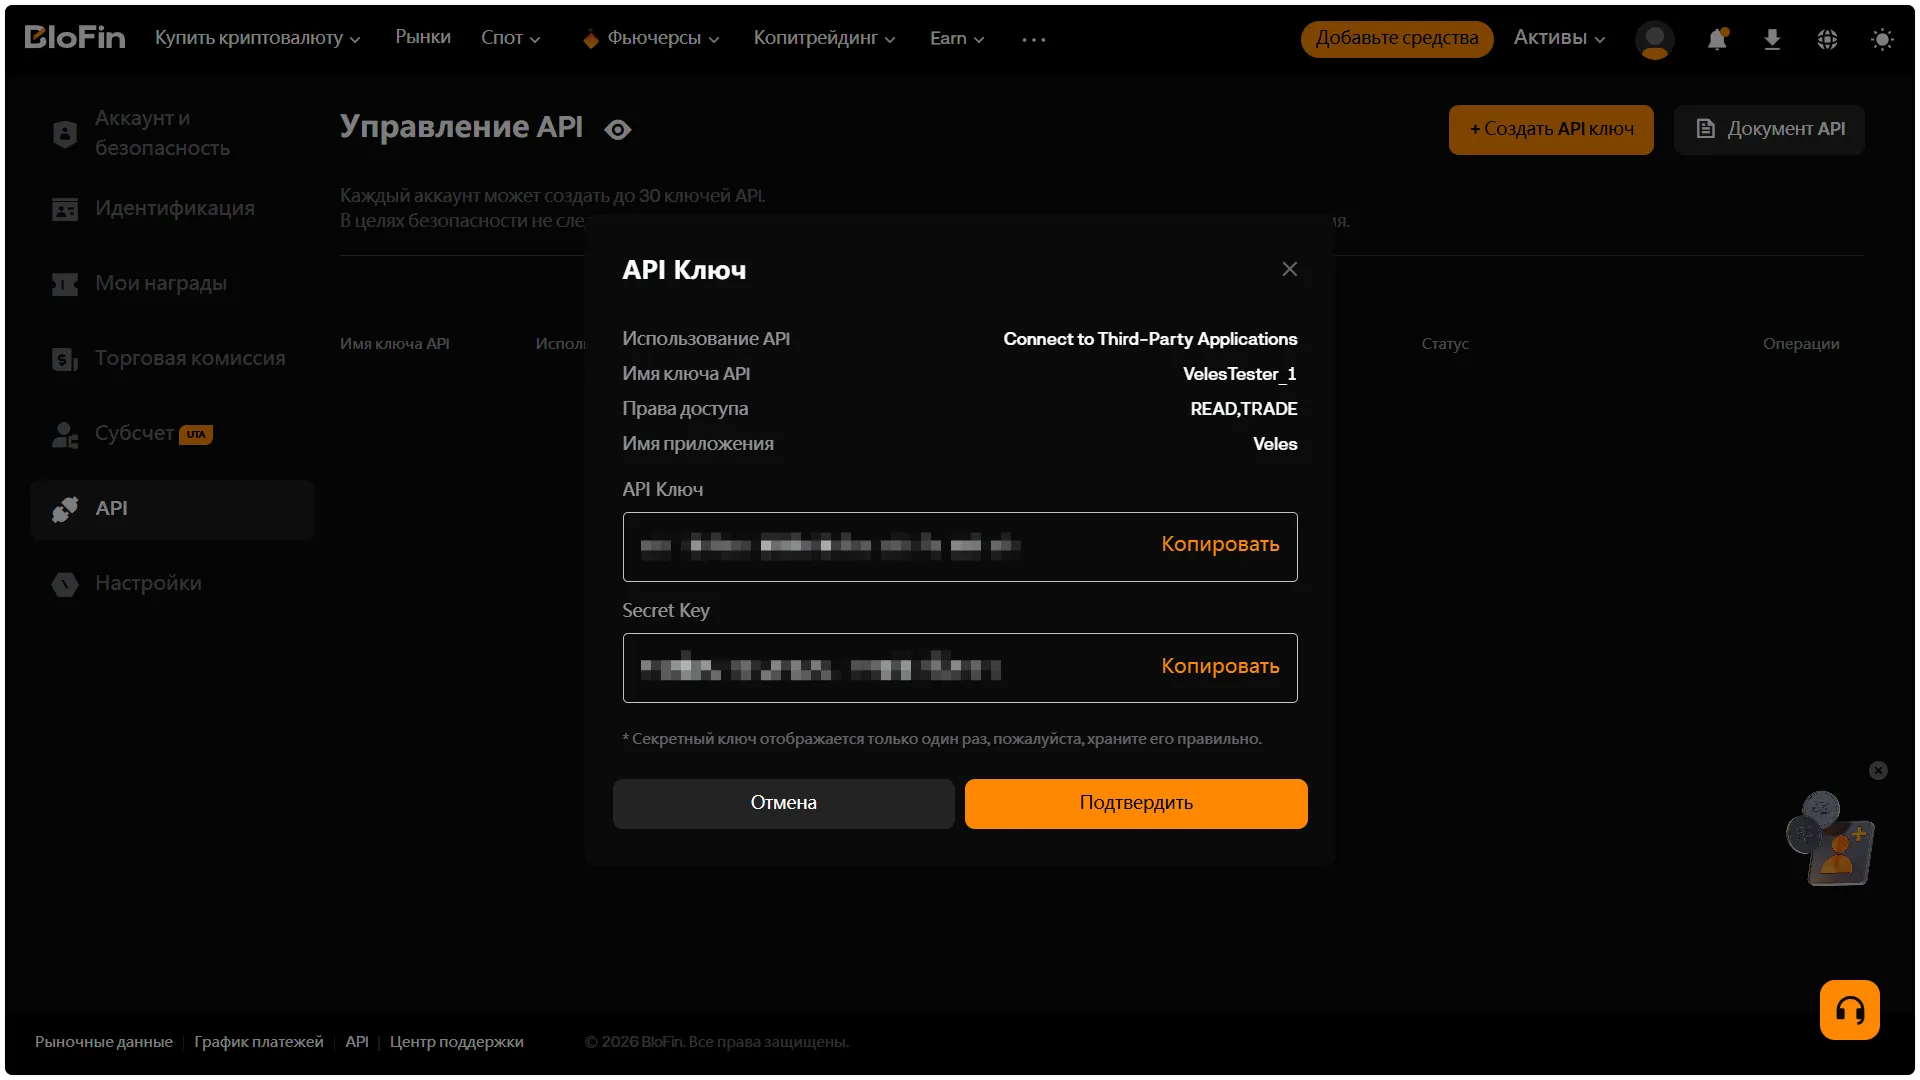Switch theme using the sun icon
1920x1080 pixels.
coord(1882,39)
